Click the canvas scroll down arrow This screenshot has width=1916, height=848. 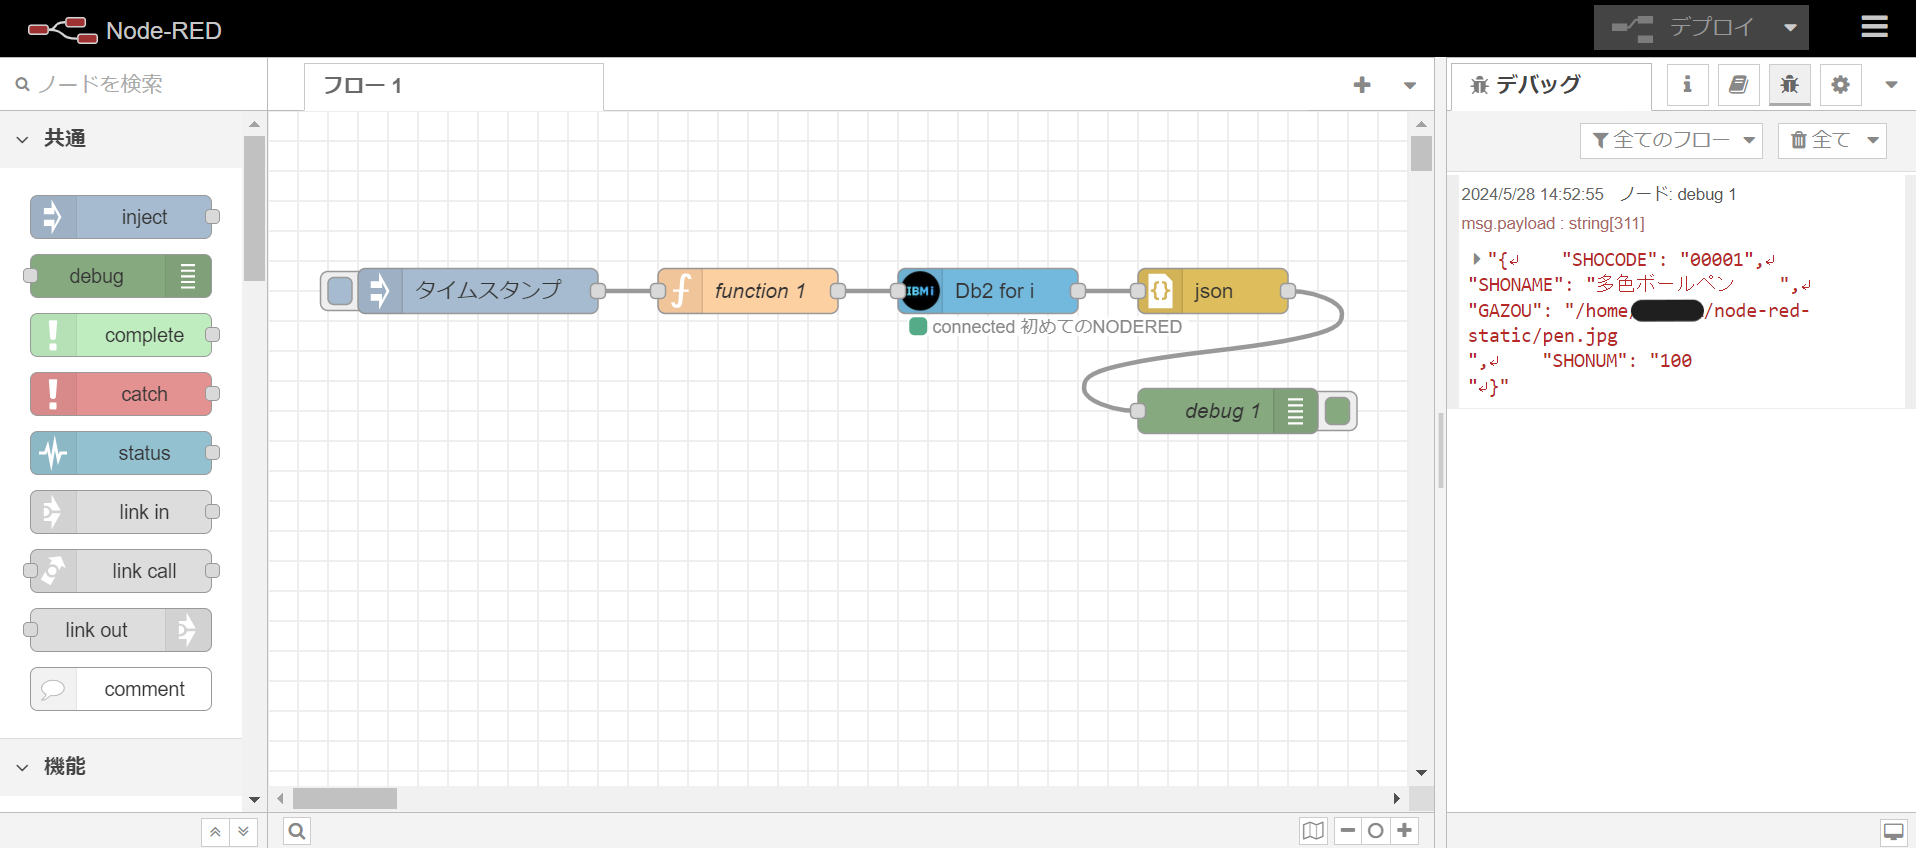coord(1421,772)
